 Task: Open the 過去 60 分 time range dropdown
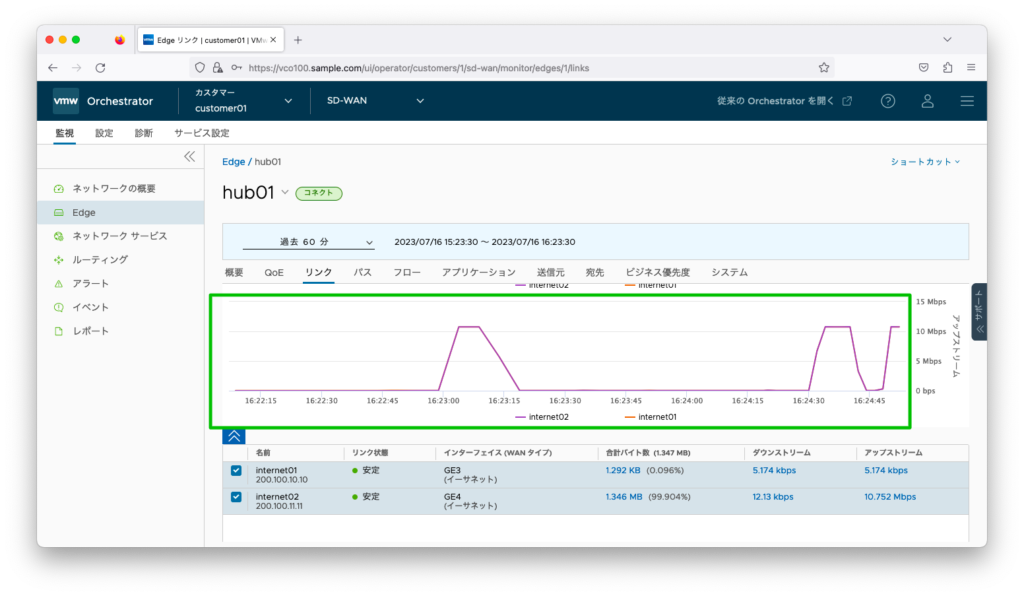point(310,242)
